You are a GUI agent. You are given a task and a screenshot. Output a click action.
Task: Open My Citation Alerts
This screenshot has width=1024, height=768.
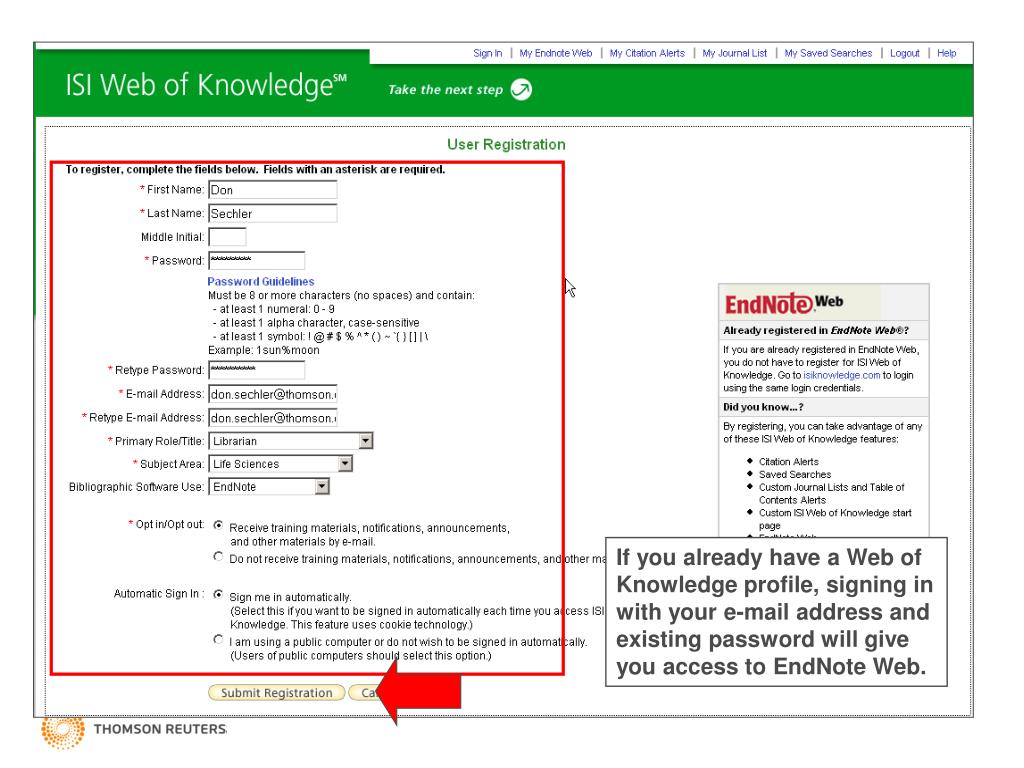(647, 54)
